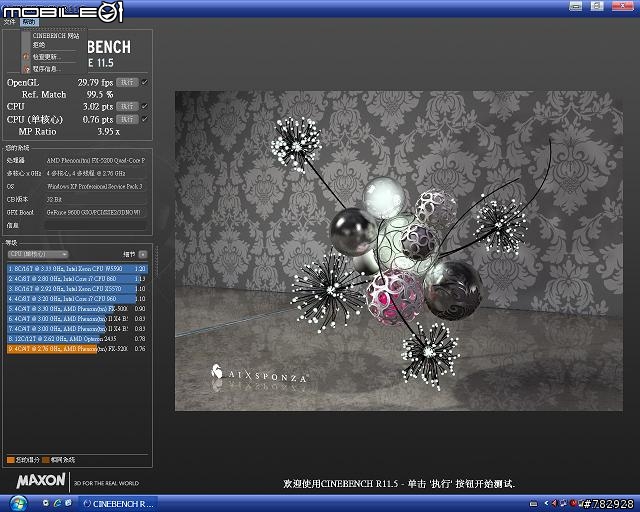
Task: Open the ranking type dropdown
Action: click(x=38, y=254)
